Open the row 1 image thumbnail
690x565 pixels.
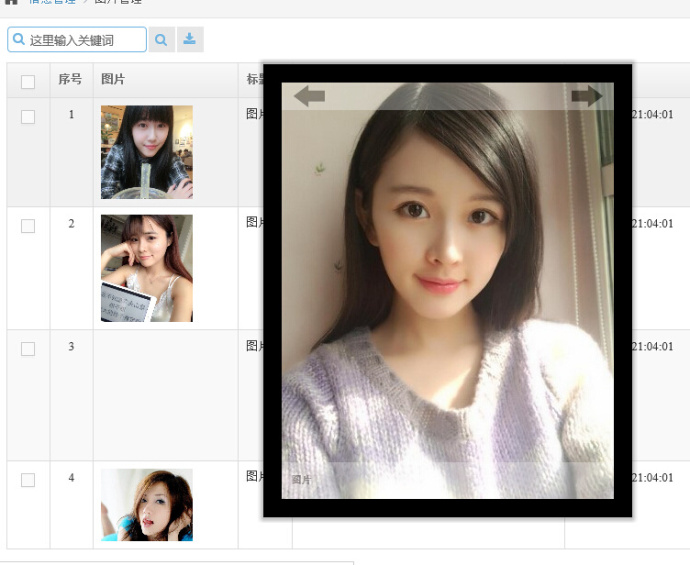(x=147, y=152)
